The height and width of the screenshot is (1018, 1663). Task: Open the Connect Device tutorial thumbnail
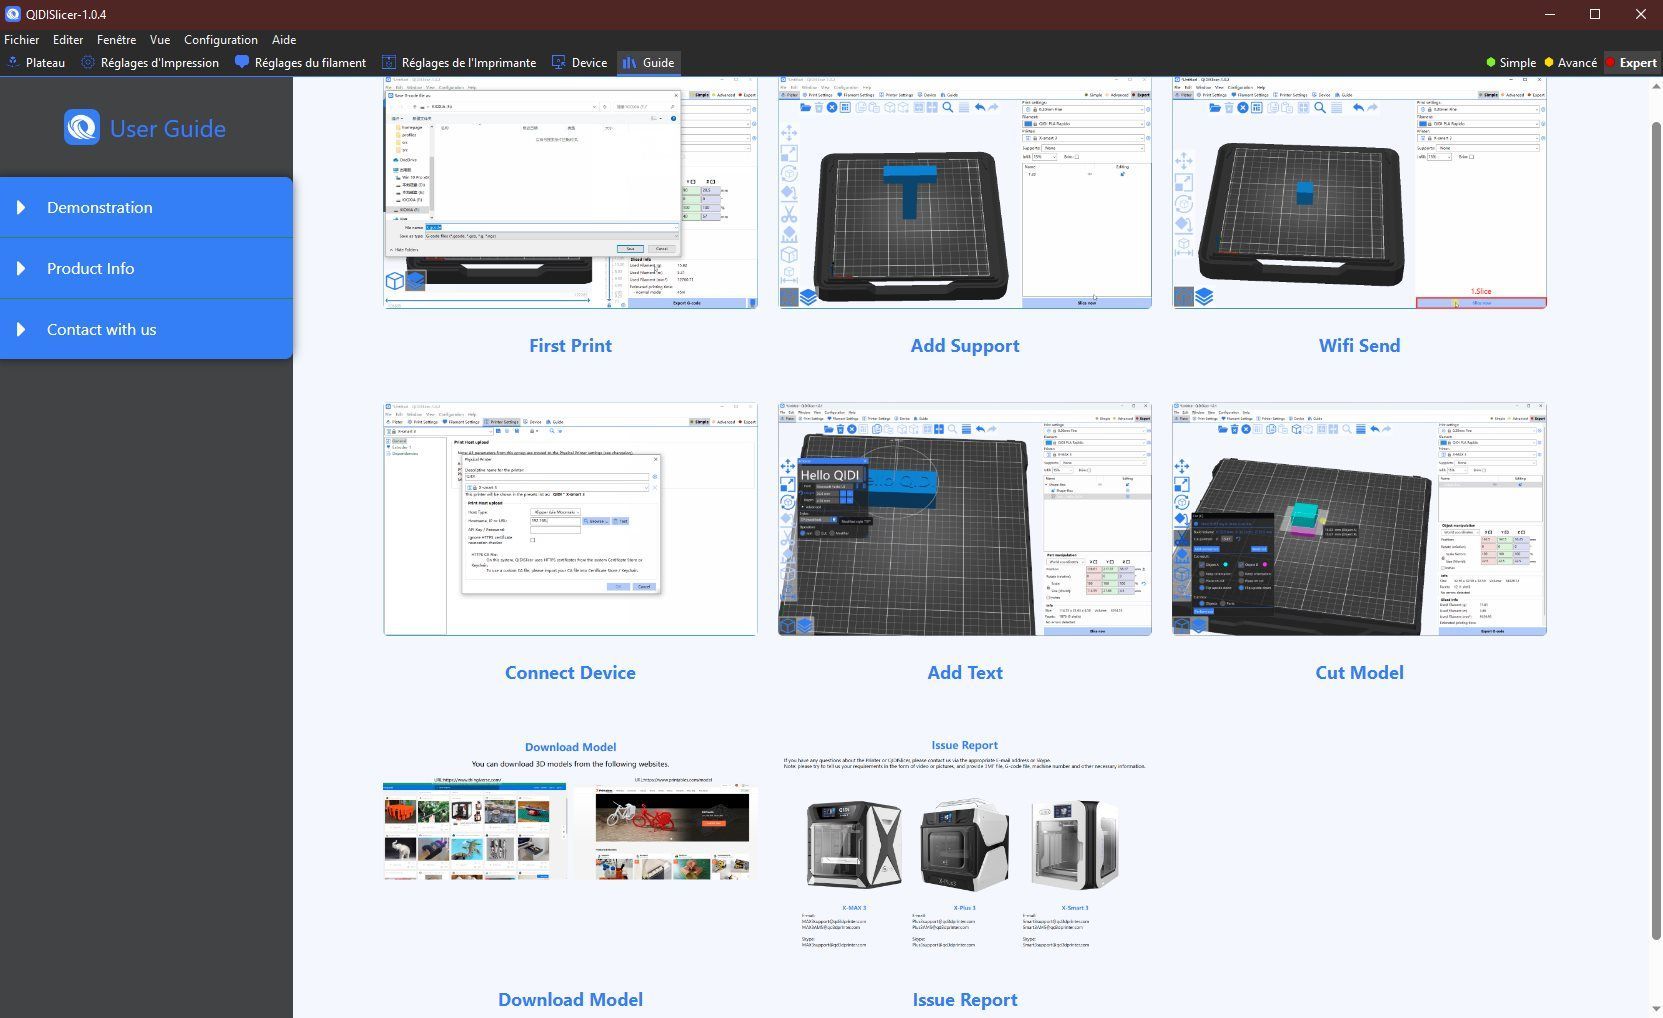(x=570, y=519)
